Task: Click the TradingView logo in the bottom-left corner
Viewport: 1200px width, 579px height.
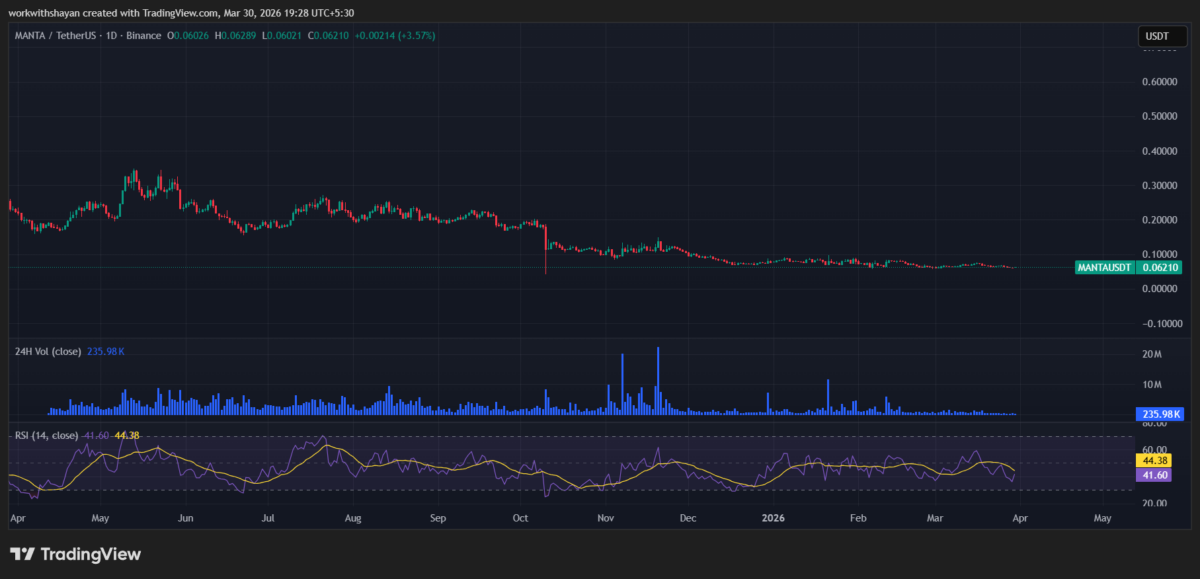Action: 75,553
